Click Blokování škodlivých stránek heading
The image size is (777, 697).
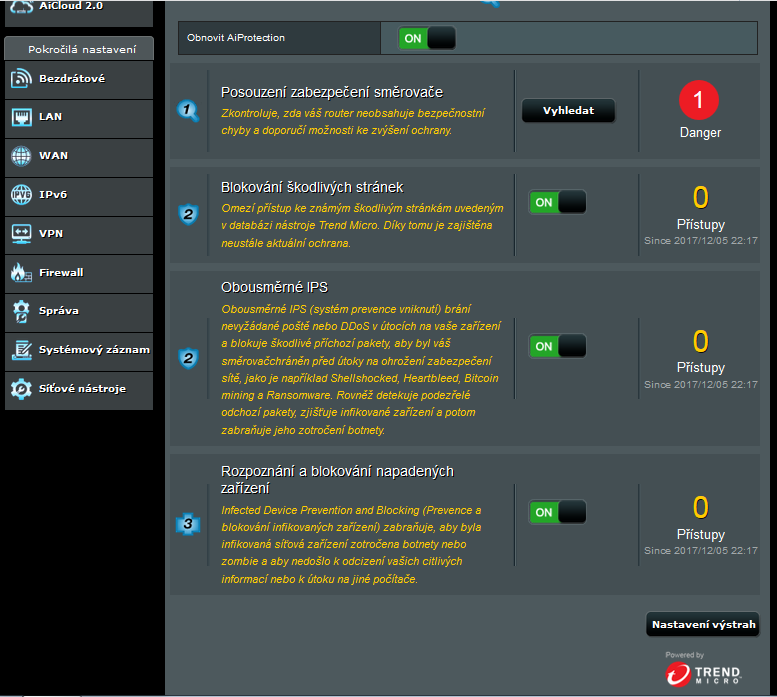[312, 187]
